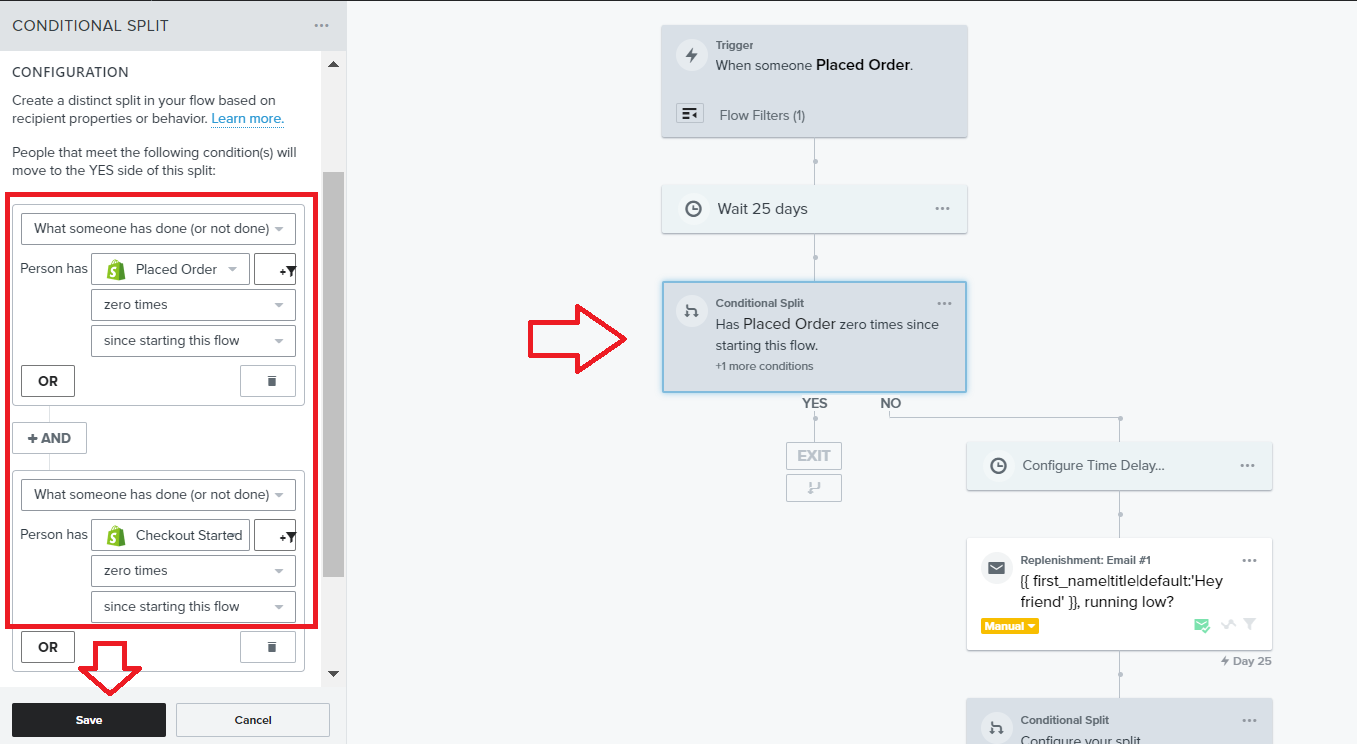The height and width of the screenshot is (744, 1357).
Task: Click the Save button
Action: click(89, 720)
